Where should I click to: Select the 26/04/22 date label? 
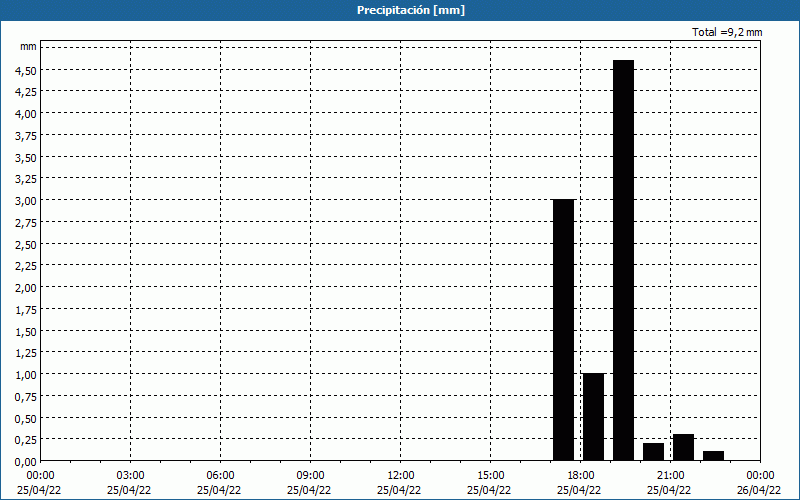tap(759, 490)
